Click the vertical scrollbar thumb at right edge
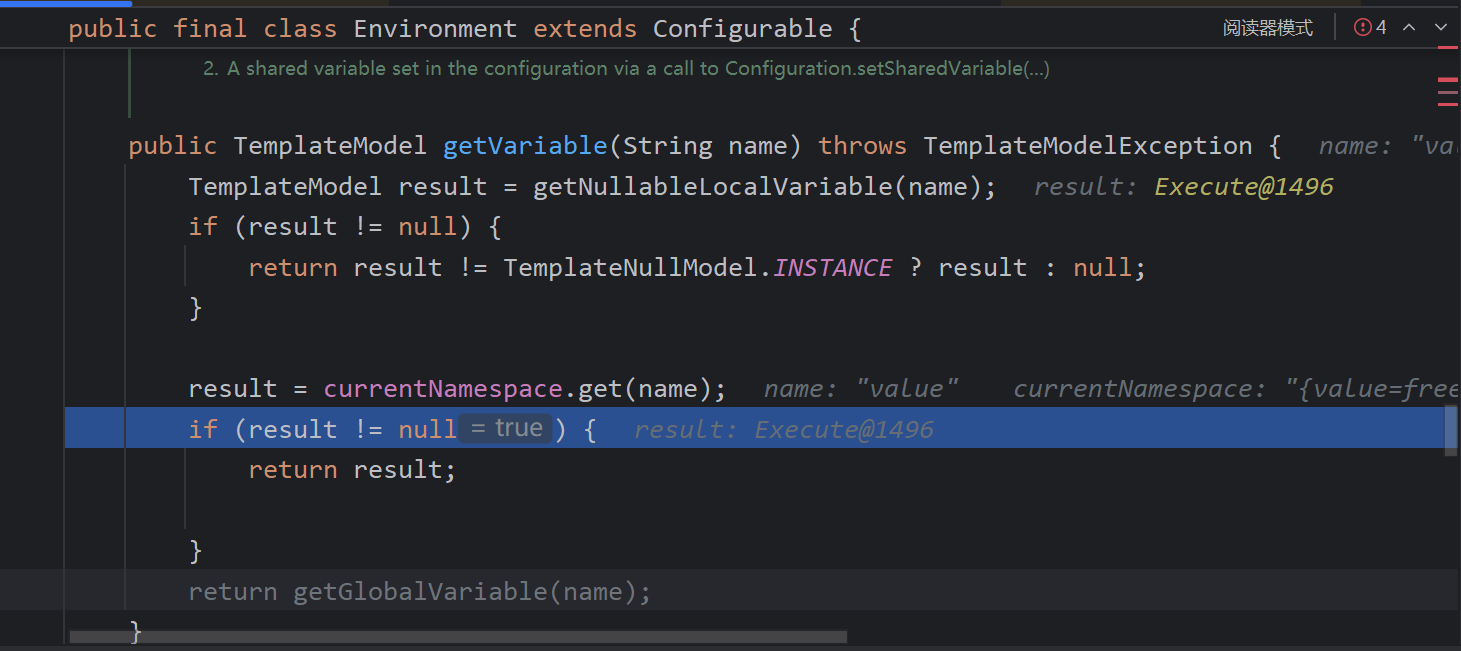This screenshot has height=651, width=1461. click(1451, 431)
